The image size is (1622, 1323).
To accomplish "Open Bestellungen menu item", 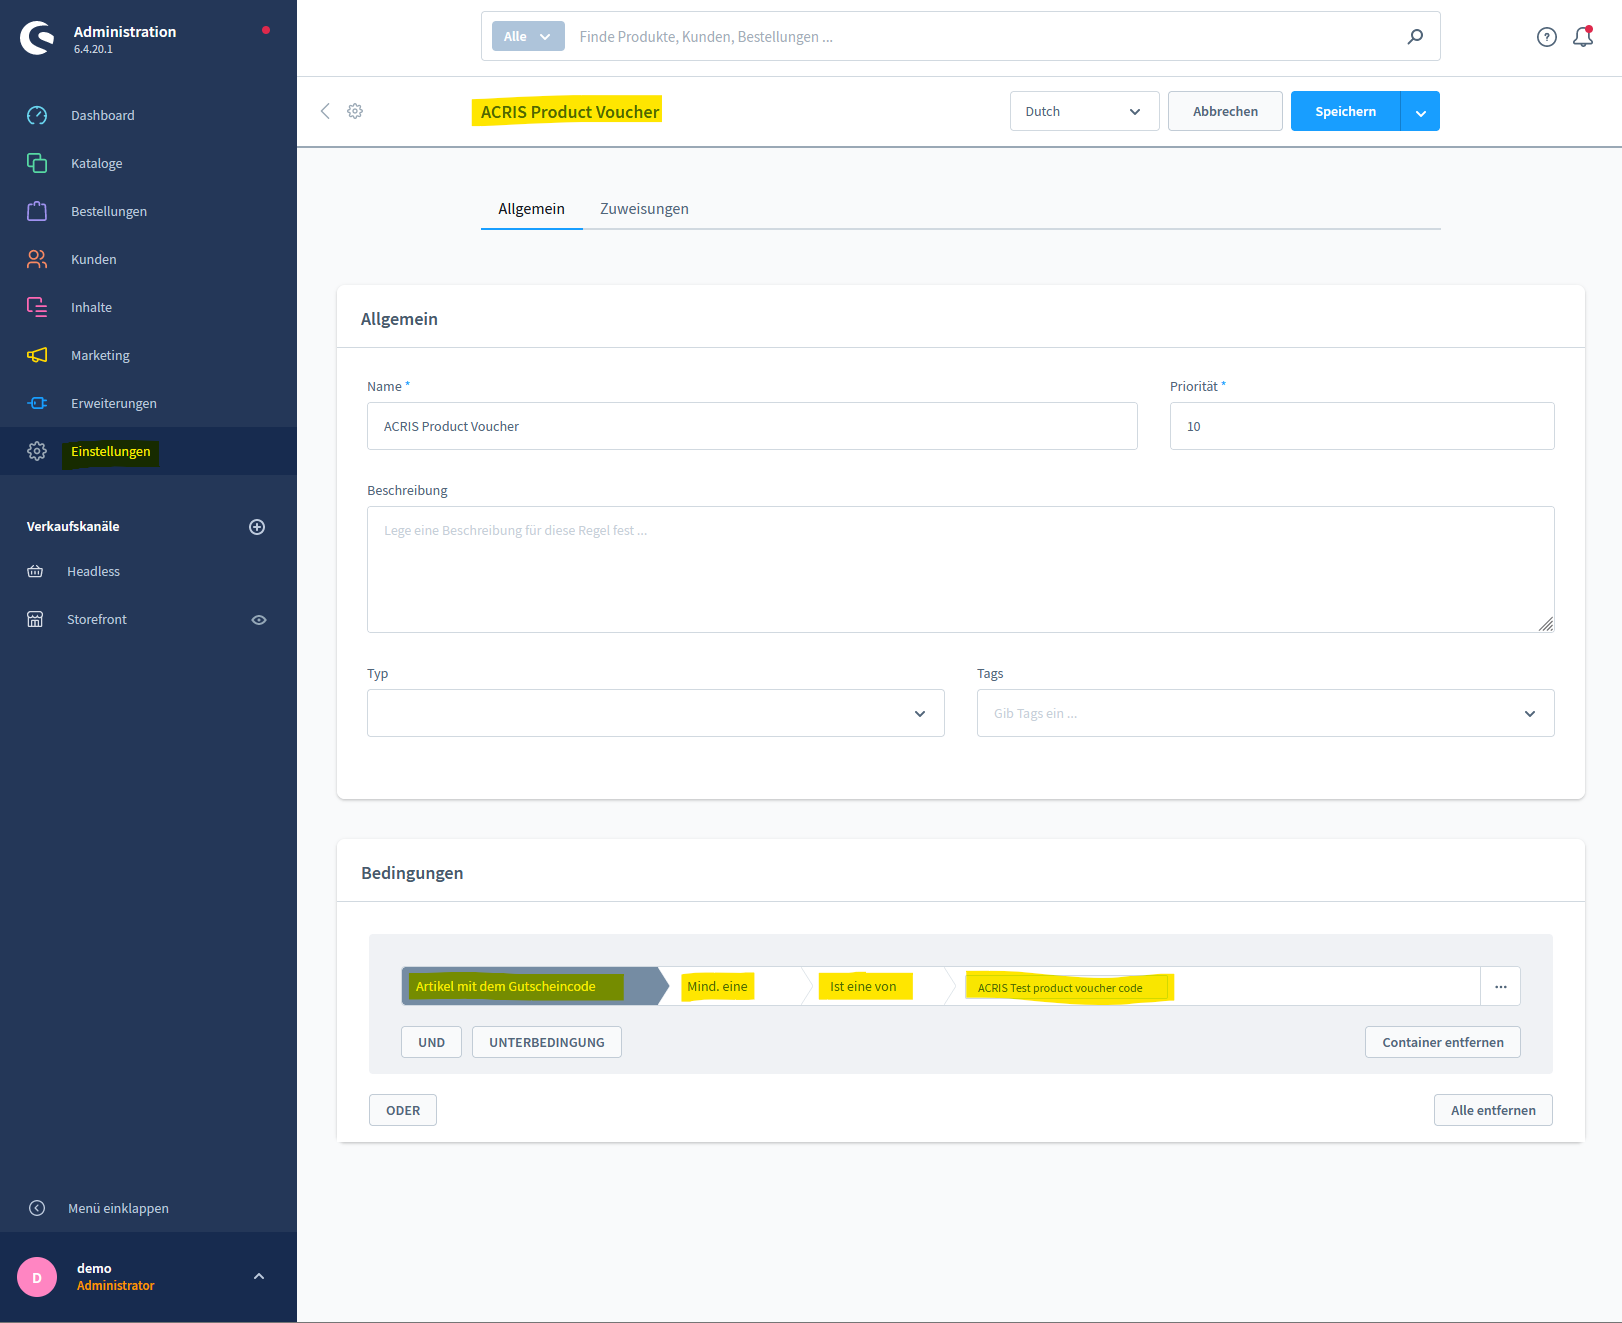I will (x=148, y=211).
